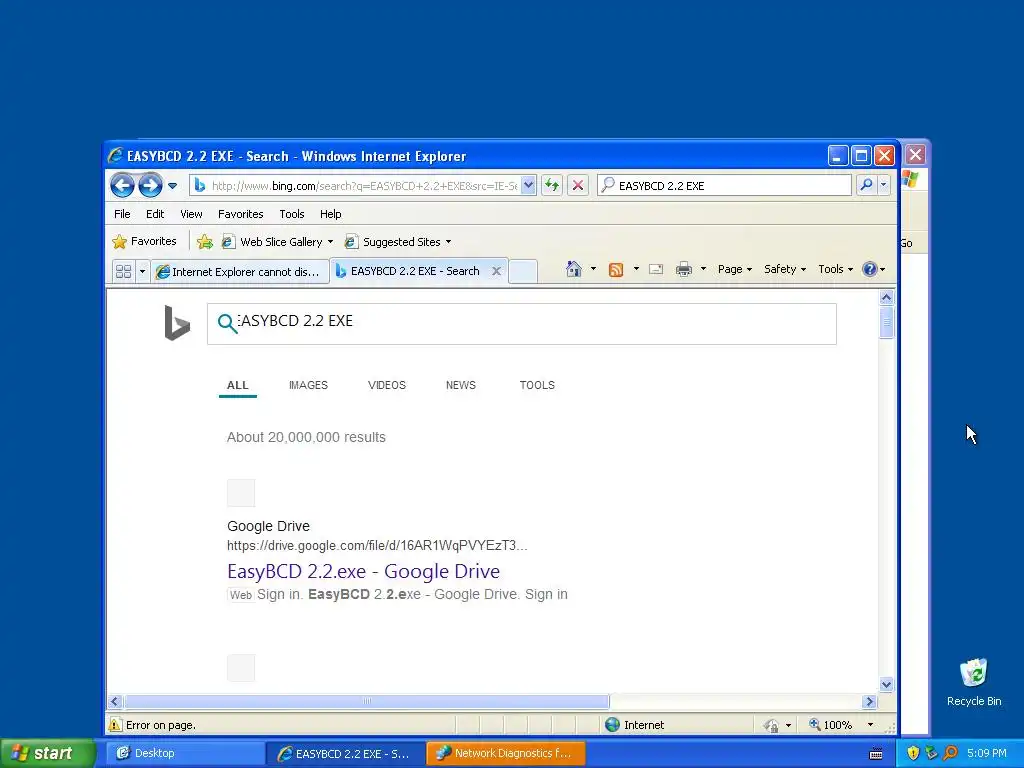Viewport: 1024px width, 768px height.
Task: Open the Tools menu in menu bar
Action: coord(292,214)
